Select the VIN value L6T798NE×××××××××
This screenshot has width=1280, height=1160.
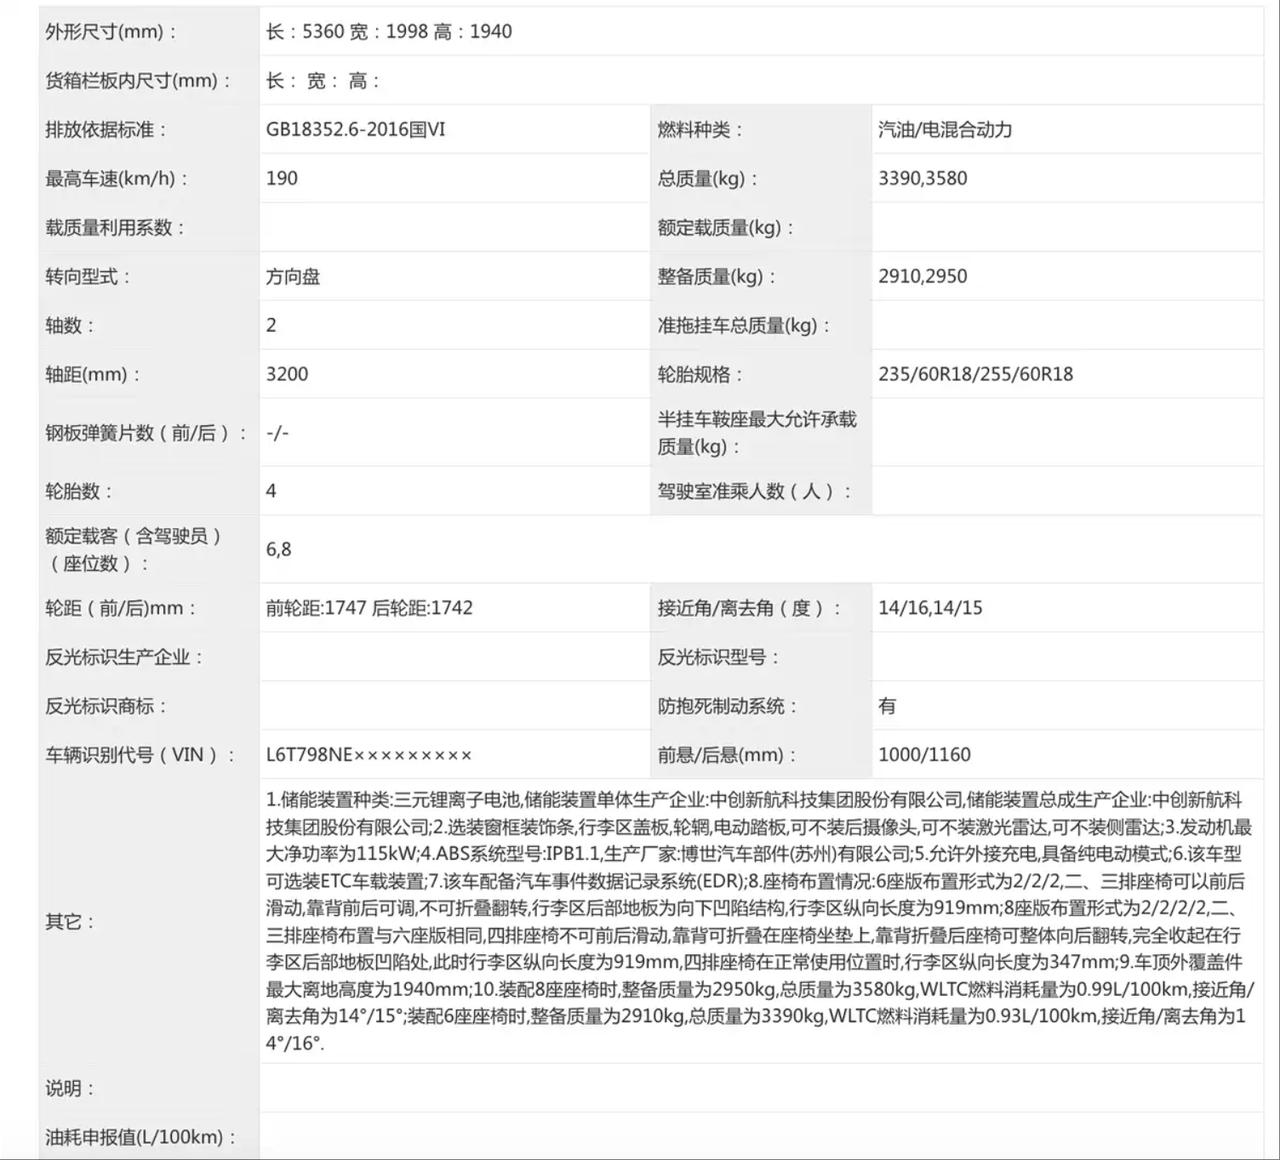point(369,755)
